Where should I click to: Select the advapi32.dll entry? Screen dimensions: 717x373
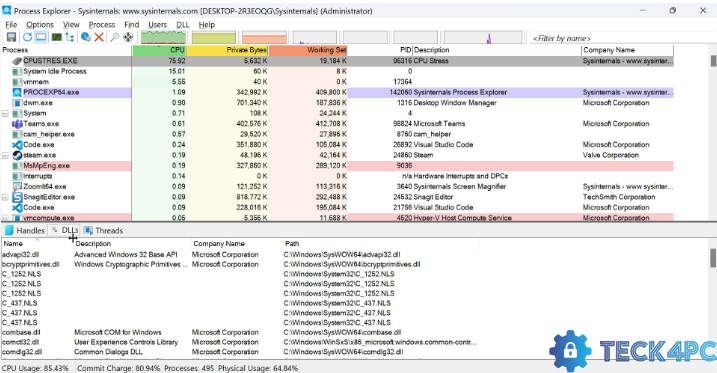pyautogui.click(x=240, y=255)
